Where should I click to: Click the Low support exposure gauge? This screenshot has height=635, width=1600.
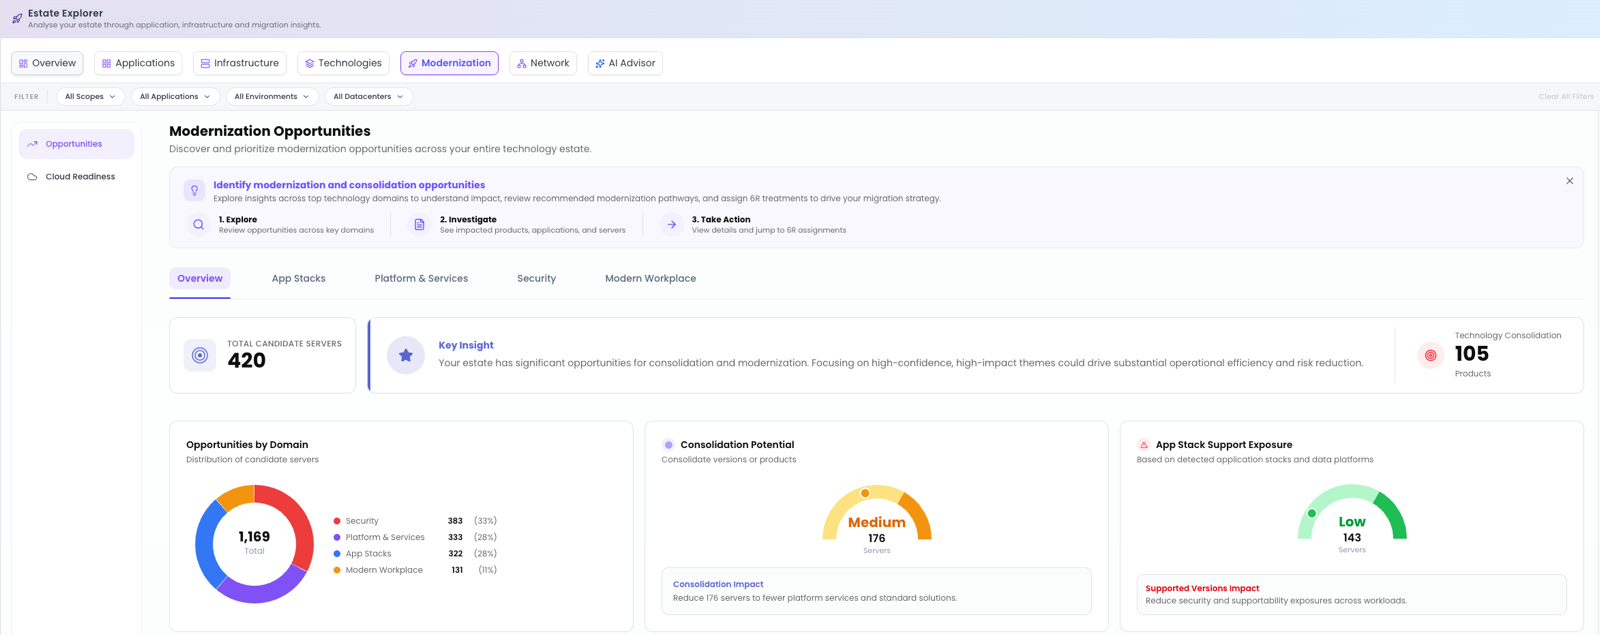click(1352, 513)
